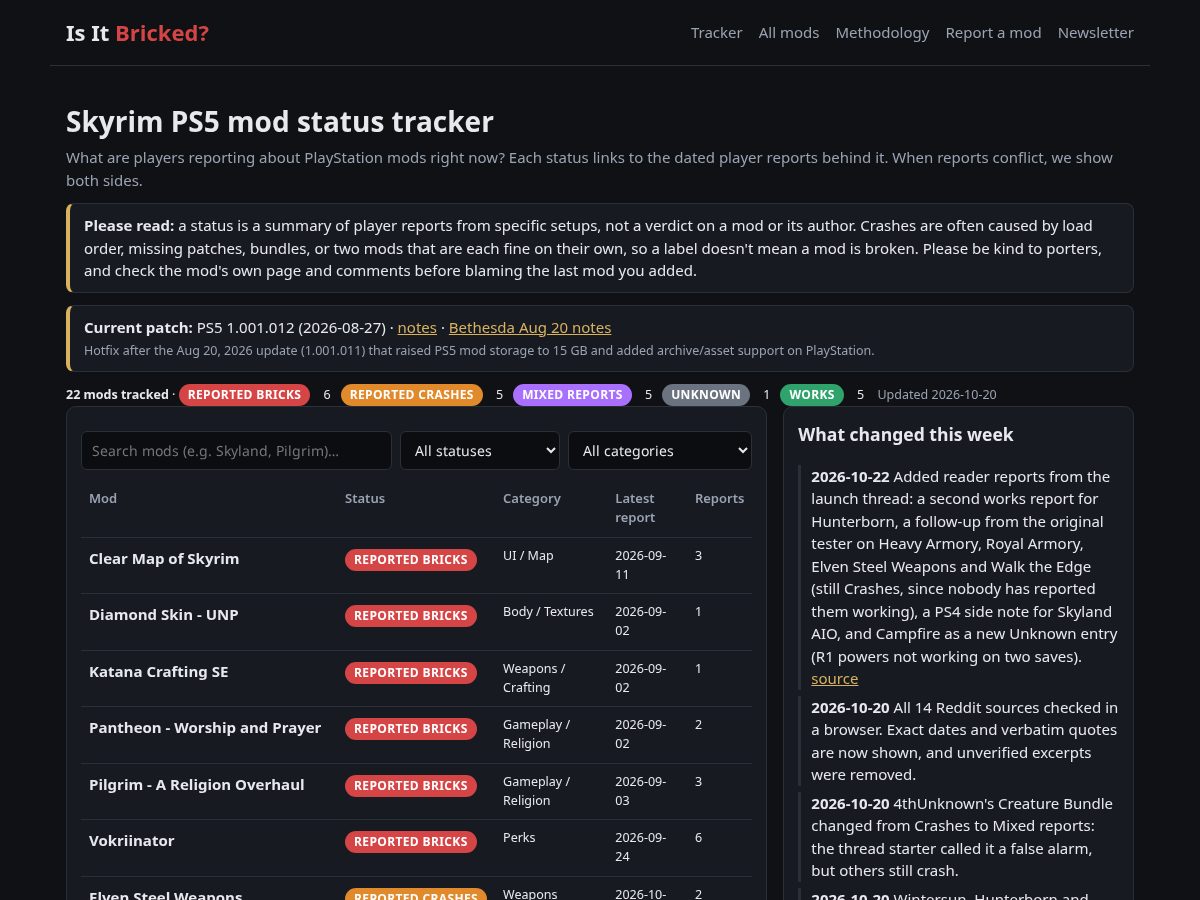Open Bethesda Aug 20 notes link

pyautogui.click(x=530, y=328)
